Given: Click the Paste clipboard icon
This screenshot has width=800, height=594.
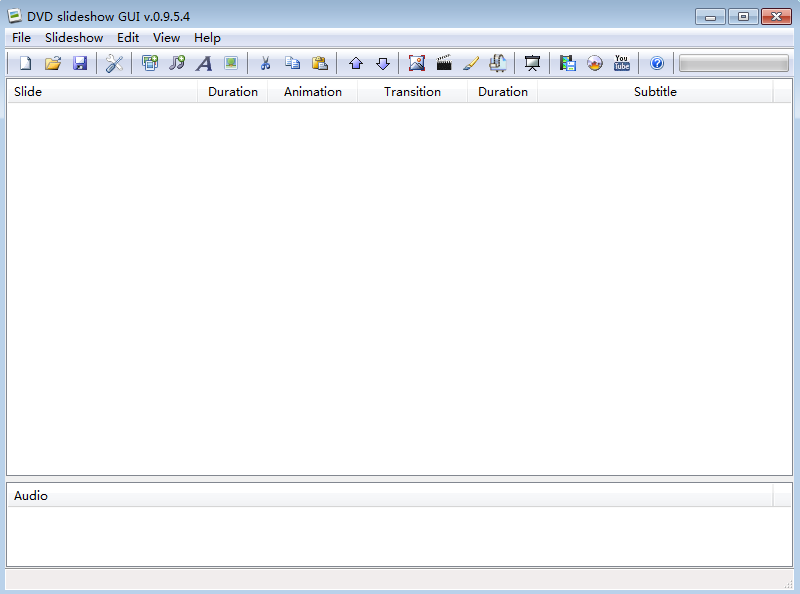Looking at the screenshot, I should click(x=320, y=63).
